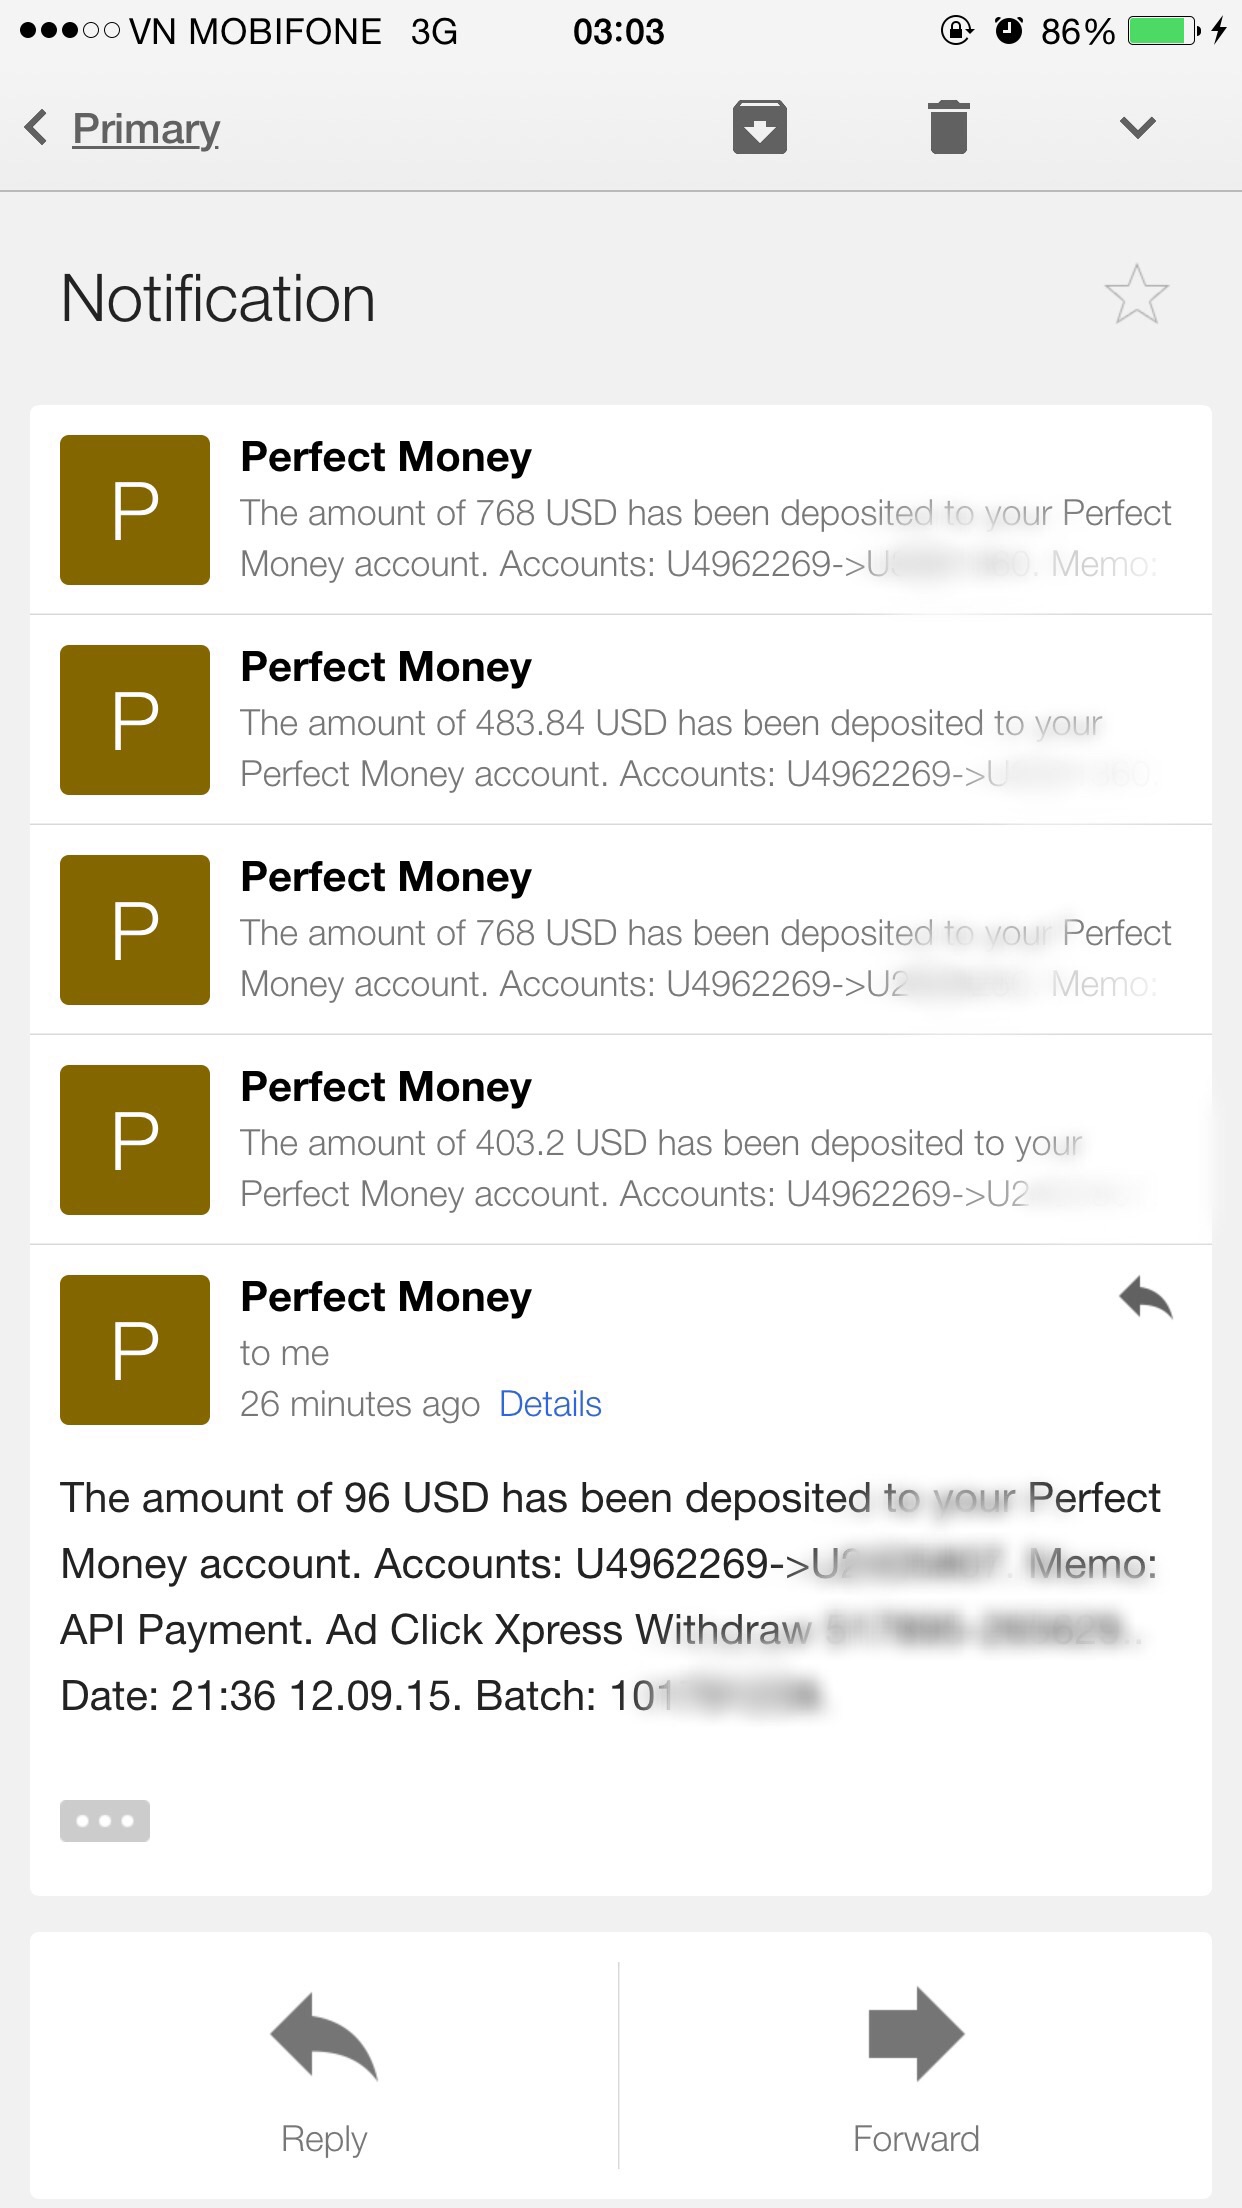Viewport: 1242px width, 2208px height.
Task: Tap the battery indicator in status bar
Action: click(x=1163, y=31)
